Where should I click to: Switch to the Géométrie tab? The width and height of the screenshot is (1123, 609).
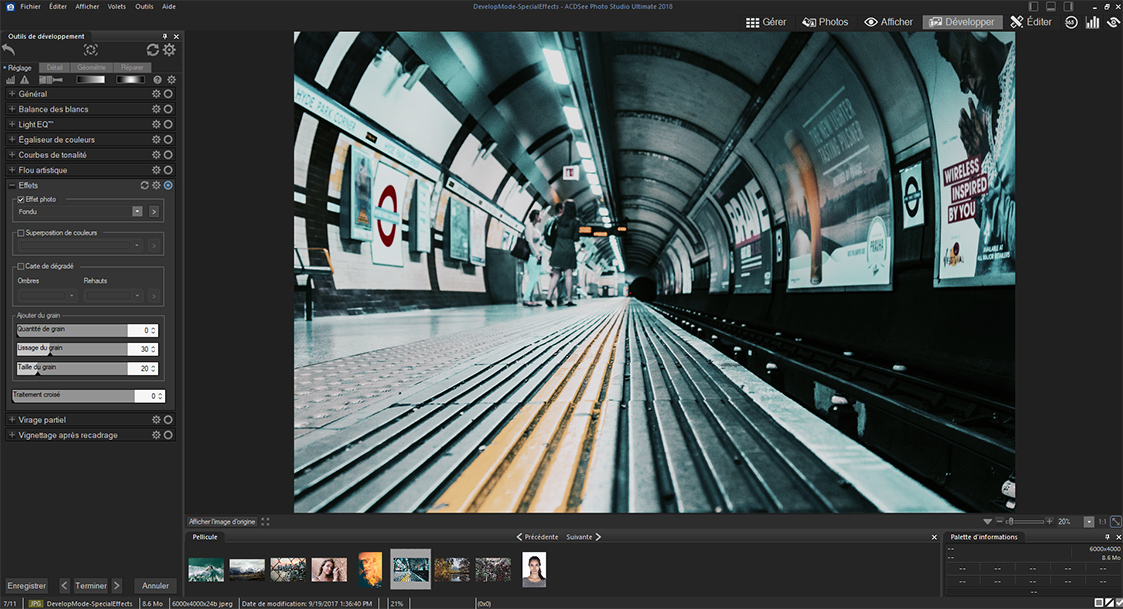coord(91,67)
